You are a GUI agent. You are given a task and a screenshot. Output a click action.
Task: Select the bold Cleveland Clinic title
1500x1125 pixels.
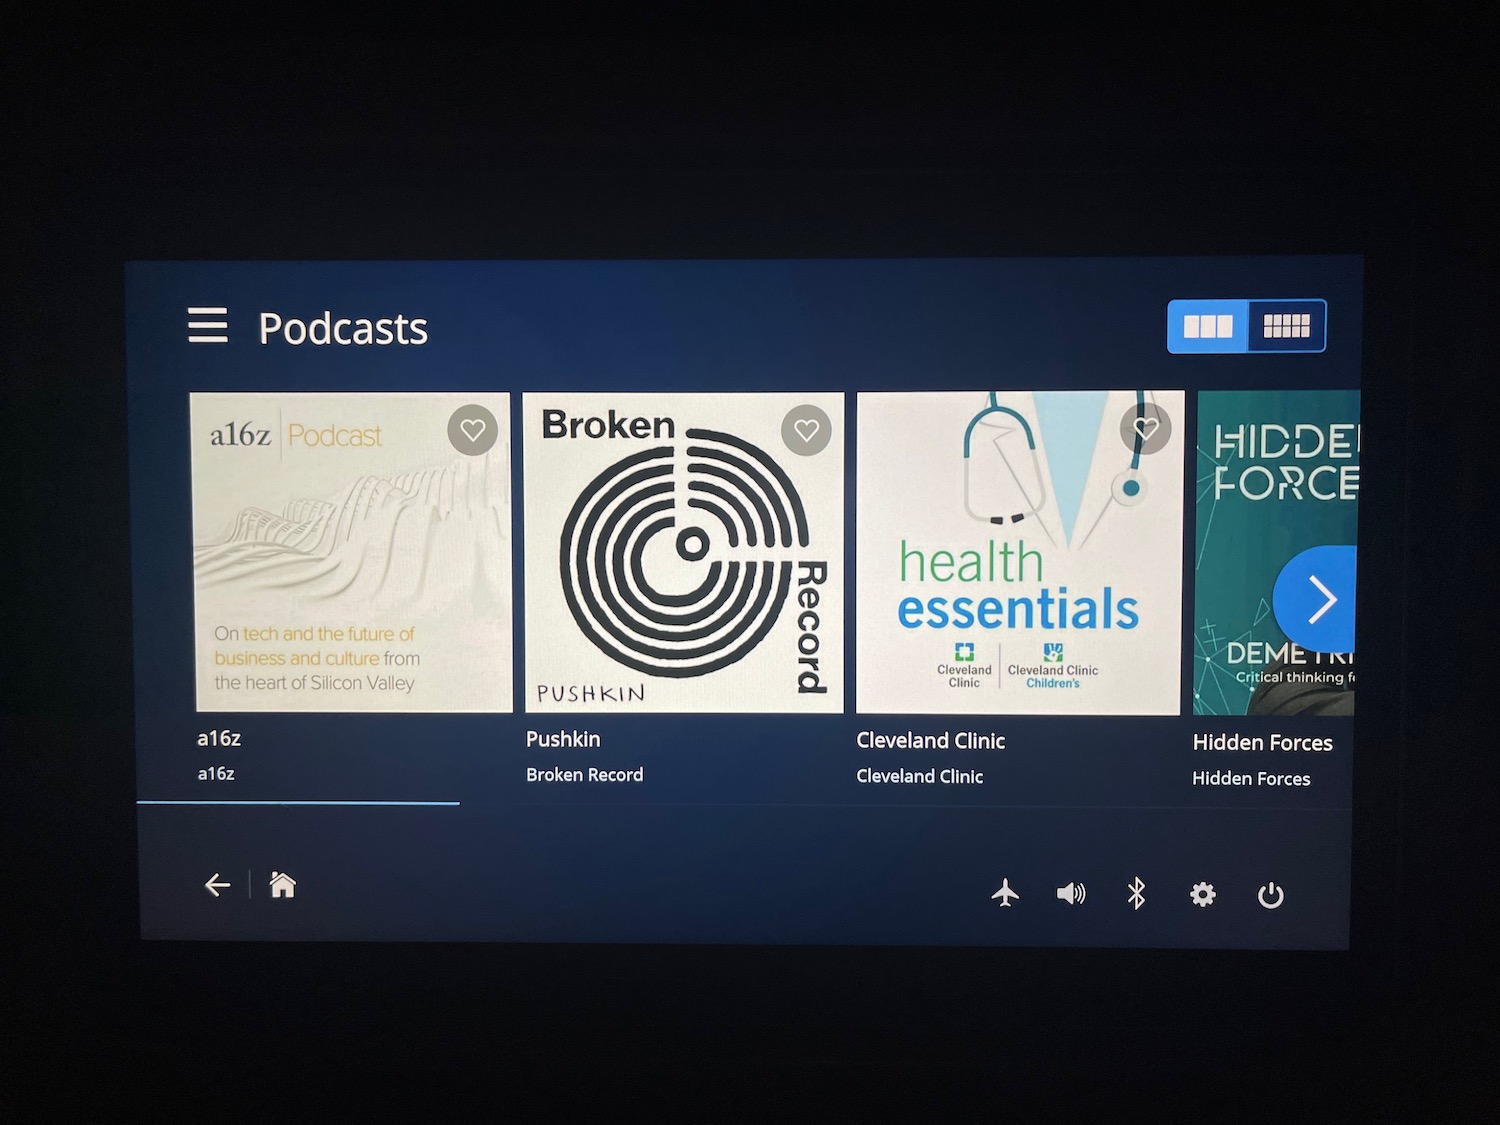coord(931,741)
